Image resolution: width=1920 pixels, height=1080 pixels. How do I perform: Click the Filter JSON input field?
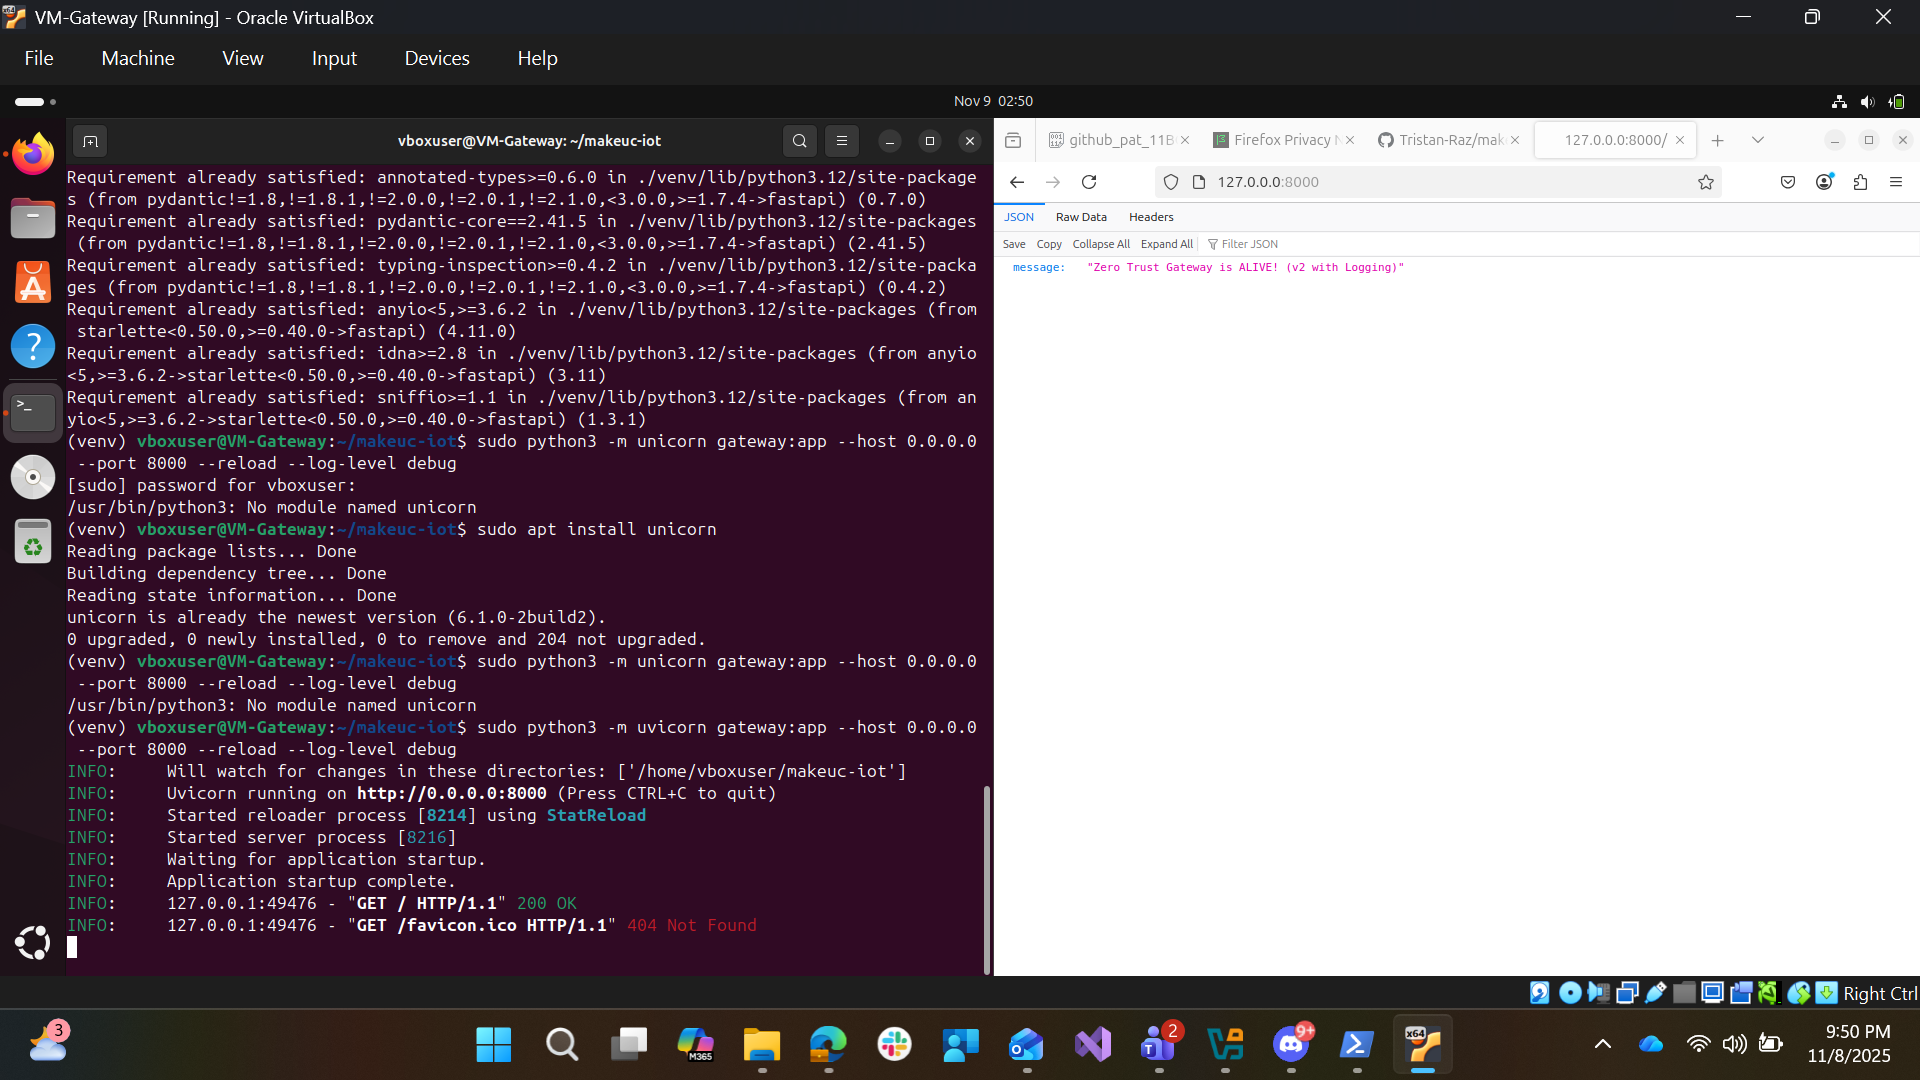tap(1249, 244)
